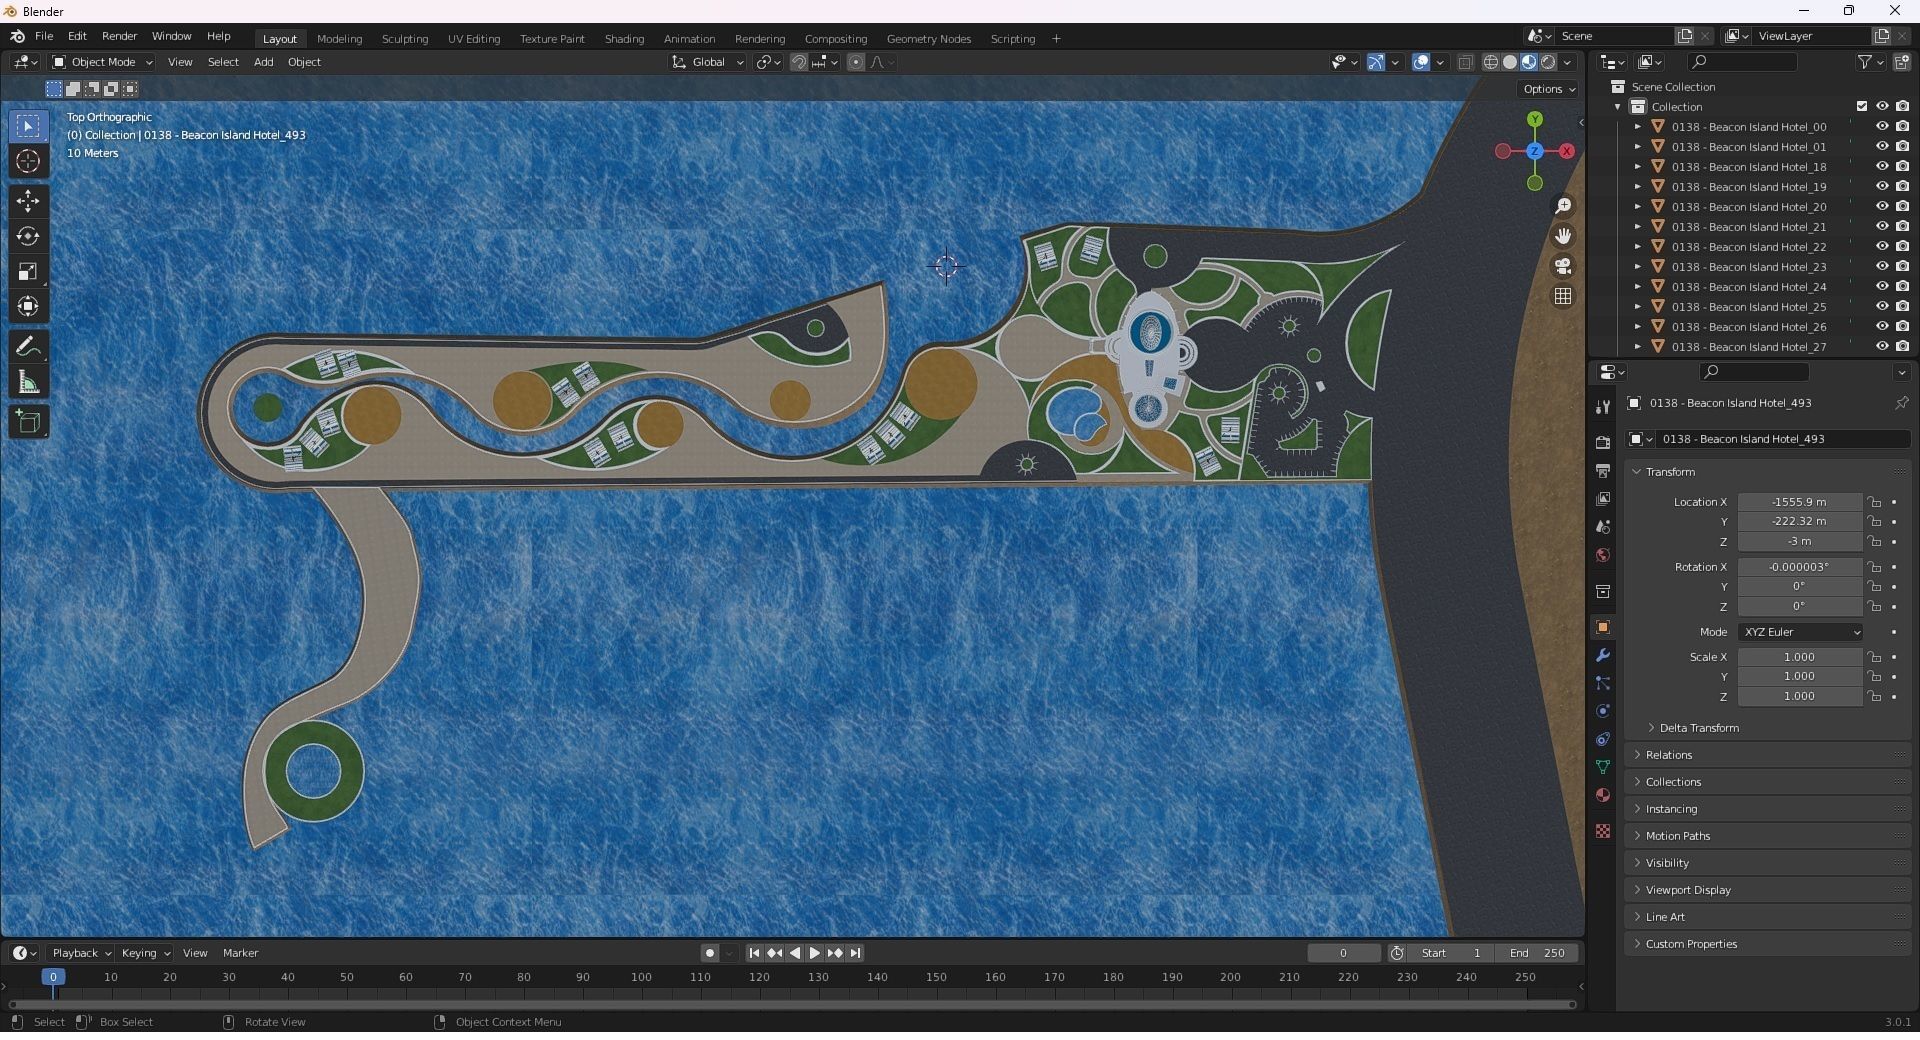Toggle proportional editing

point(856,62)
